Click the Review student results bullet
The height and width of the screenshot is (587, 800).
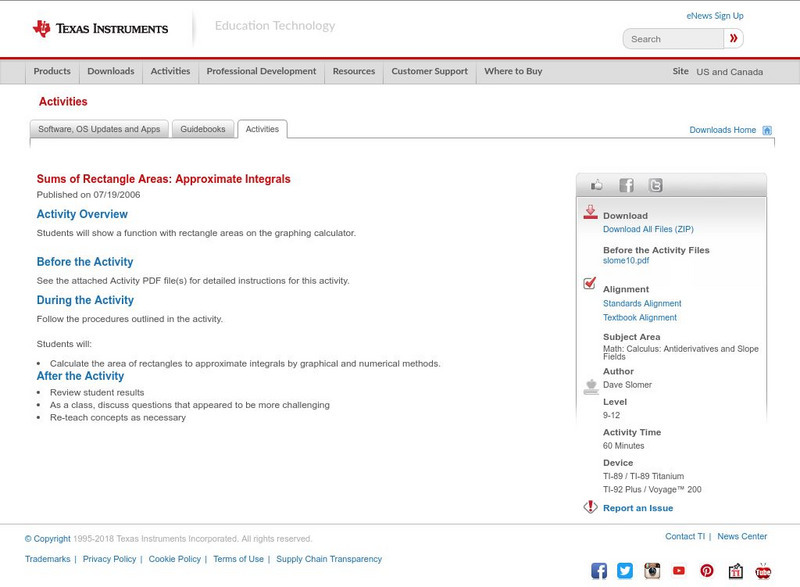[x=97, y=393]
